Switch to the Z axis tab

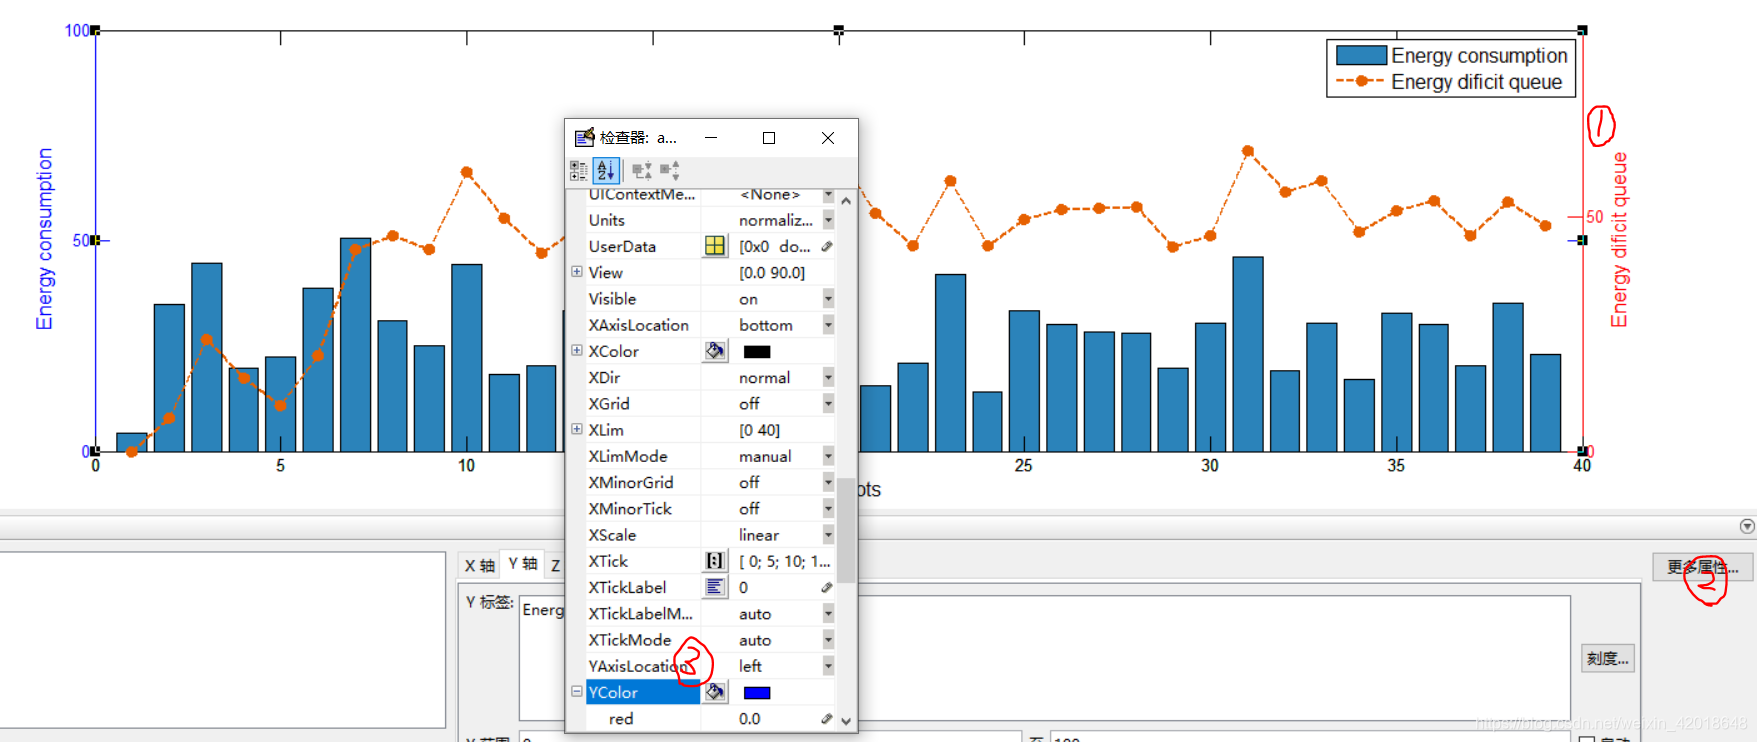tap(555, 565)
